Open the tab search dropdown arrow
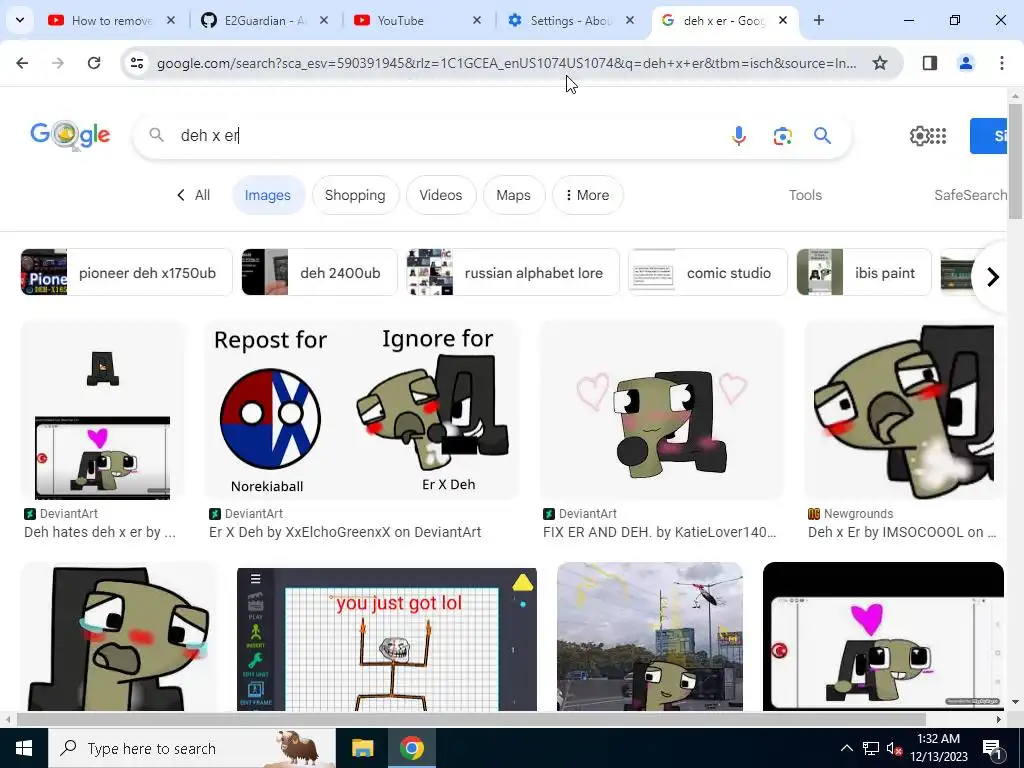Image resolution: width=1024 pixels, height=768 pixels. point(20,20)
